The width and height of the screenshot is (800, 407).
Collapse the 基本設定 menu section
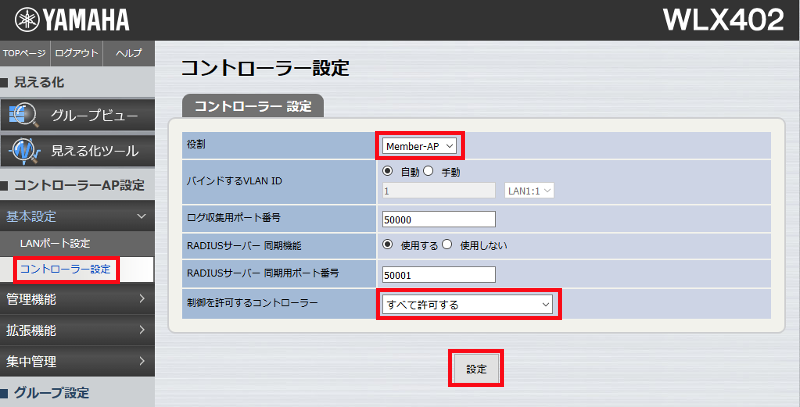tap(77, 216)
